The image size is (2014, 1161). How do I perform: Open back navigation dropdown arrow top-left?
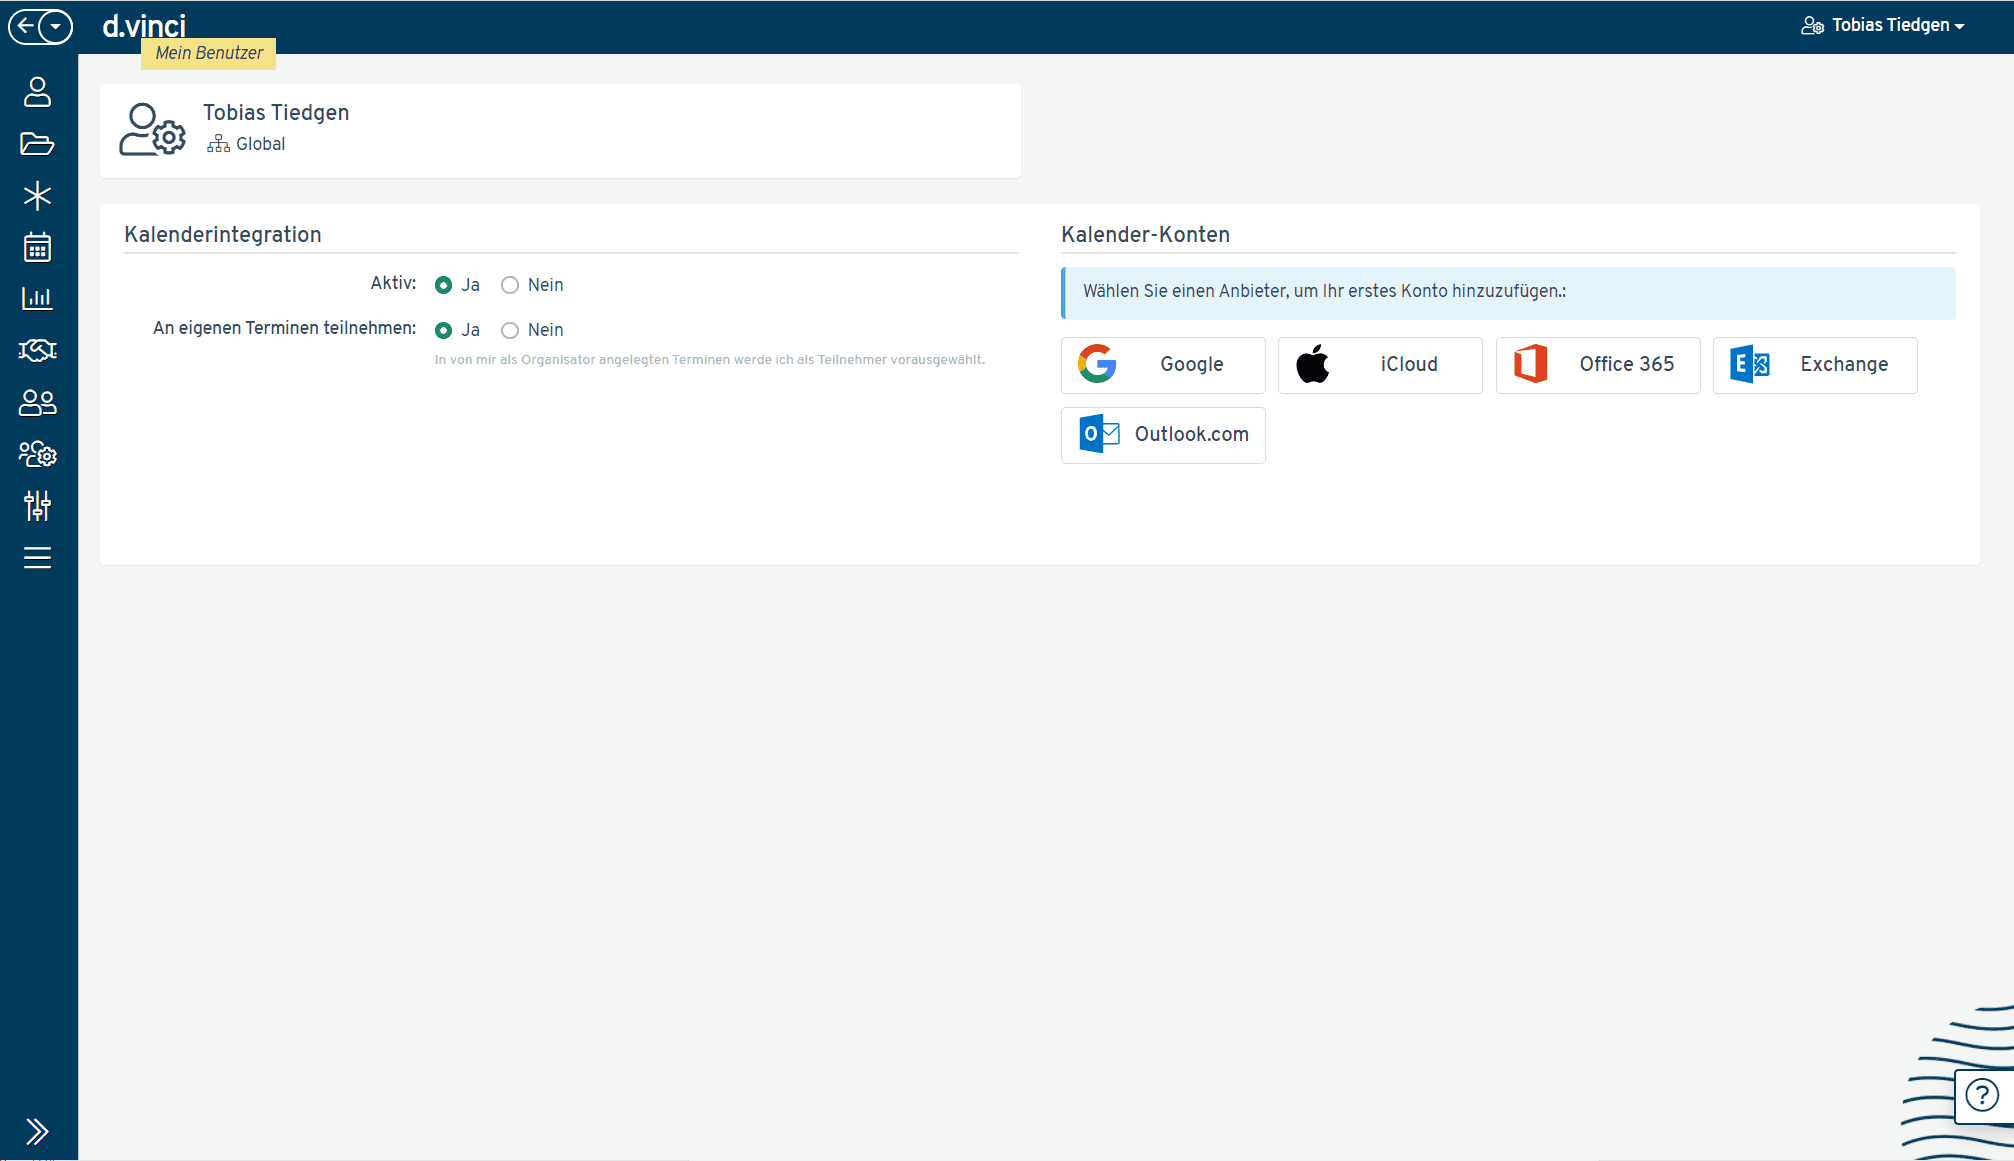click(56, 26)
